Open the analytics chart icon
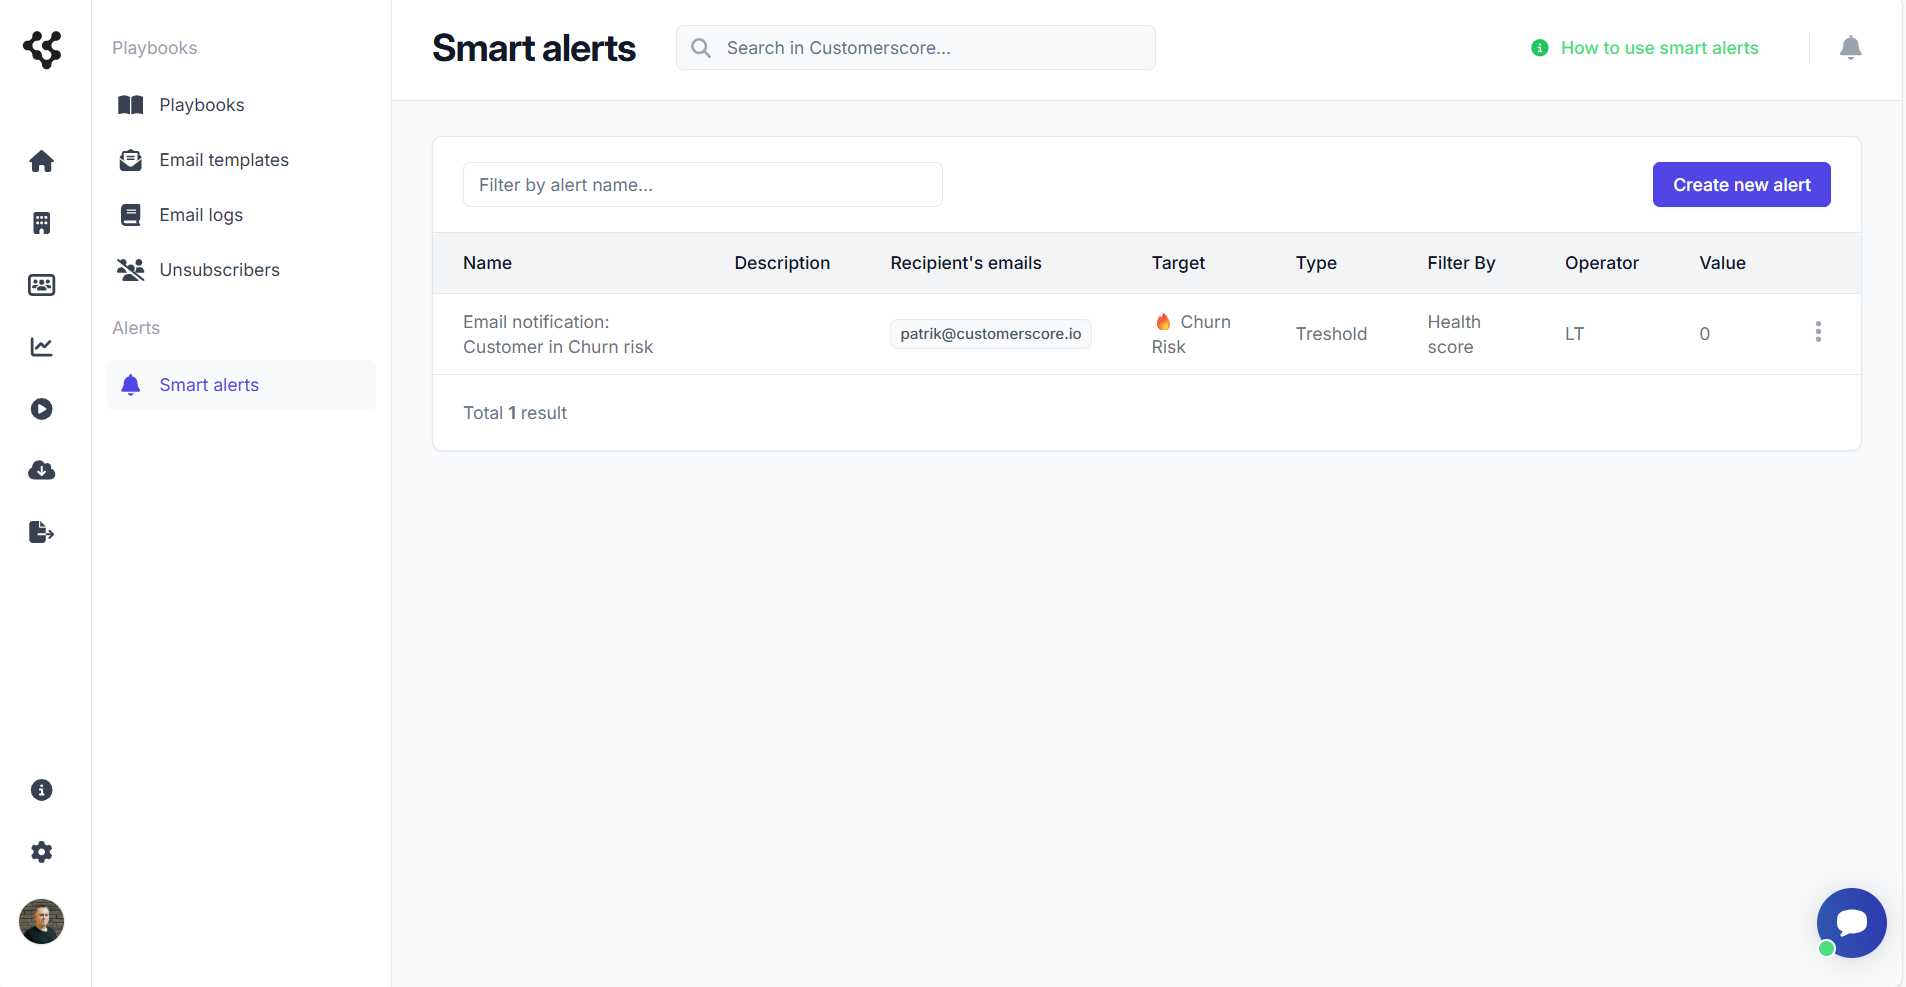The image size is (1906, 987). click(41, 347)
